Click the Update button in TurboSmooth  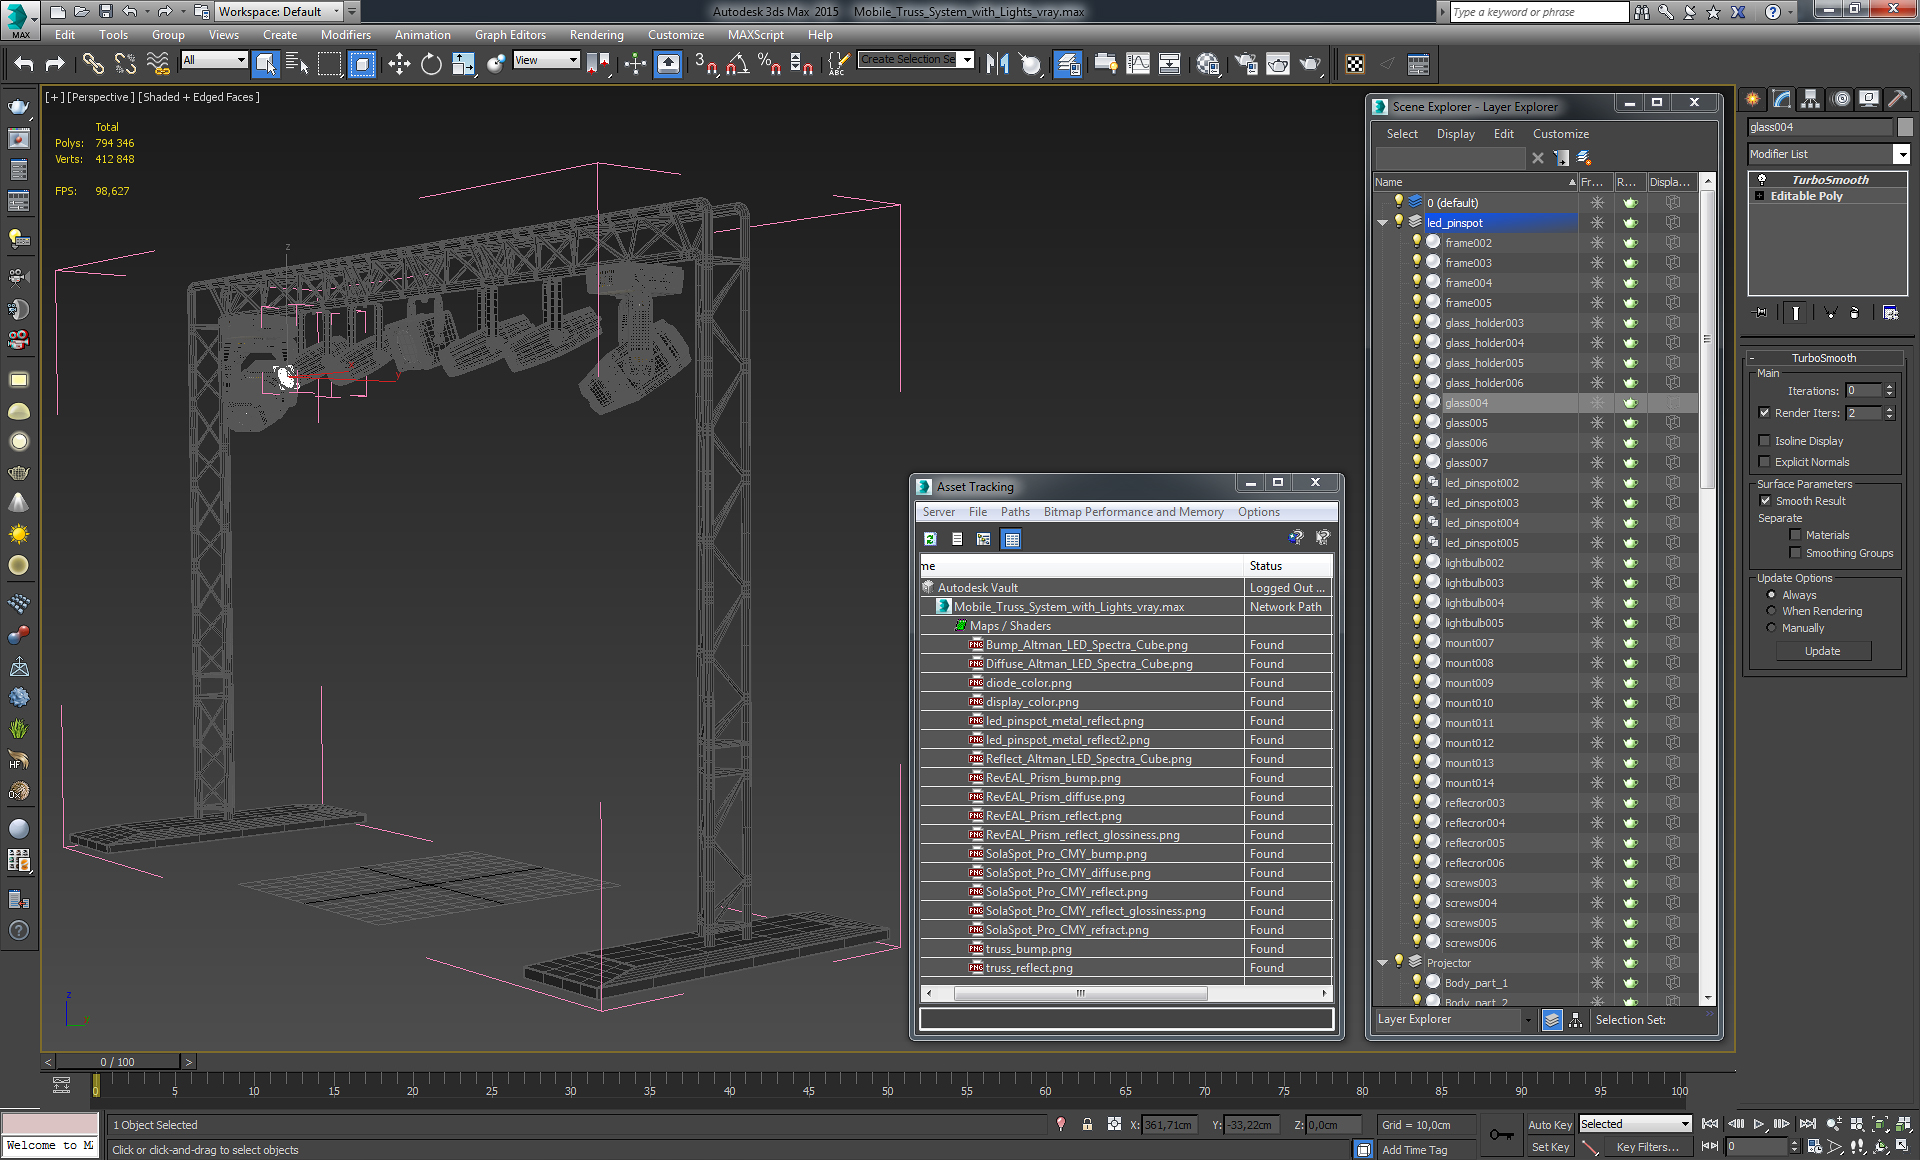pos(1822,651)
